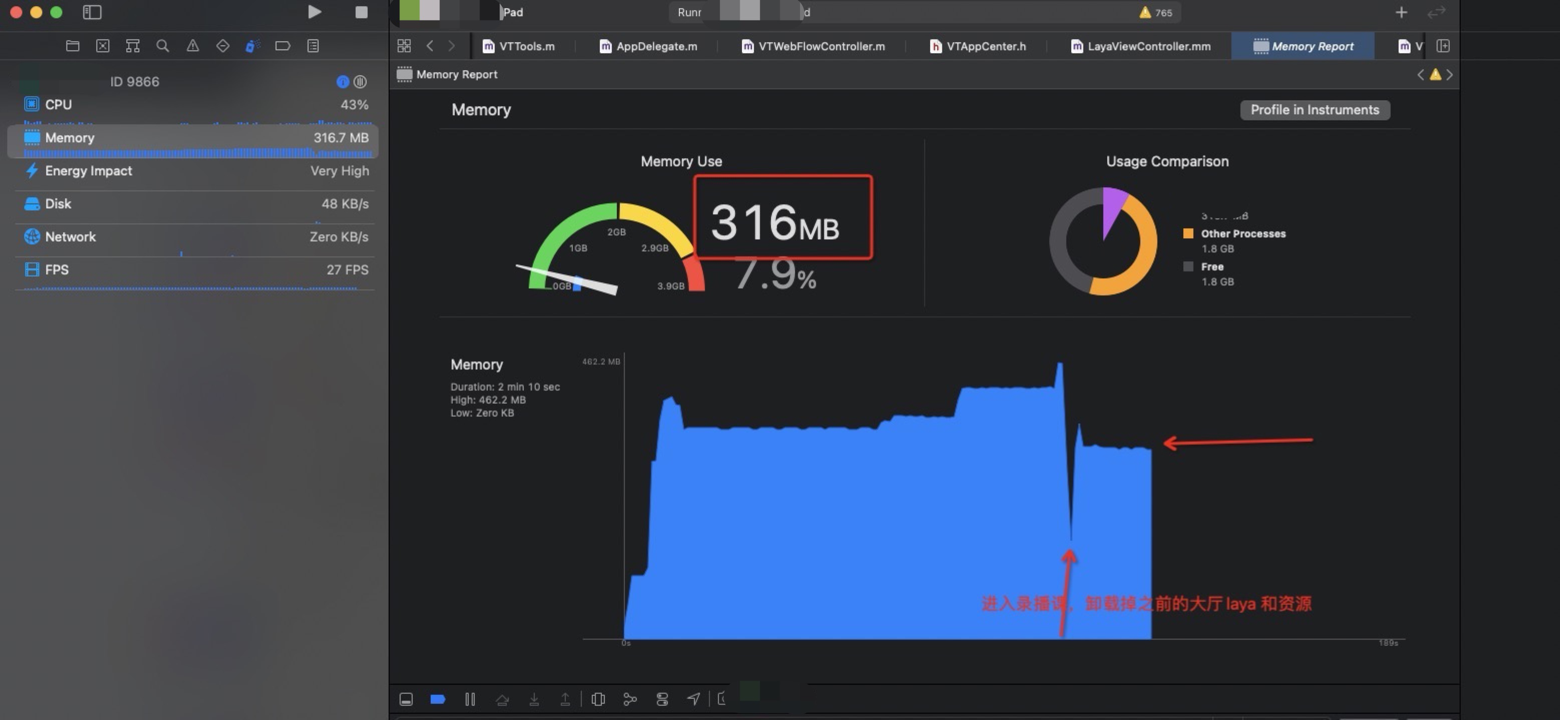The image size is (1560, 720).
Task: Select the Memory Report tab
Action: pyautogui.click(x=1303, y=46)
